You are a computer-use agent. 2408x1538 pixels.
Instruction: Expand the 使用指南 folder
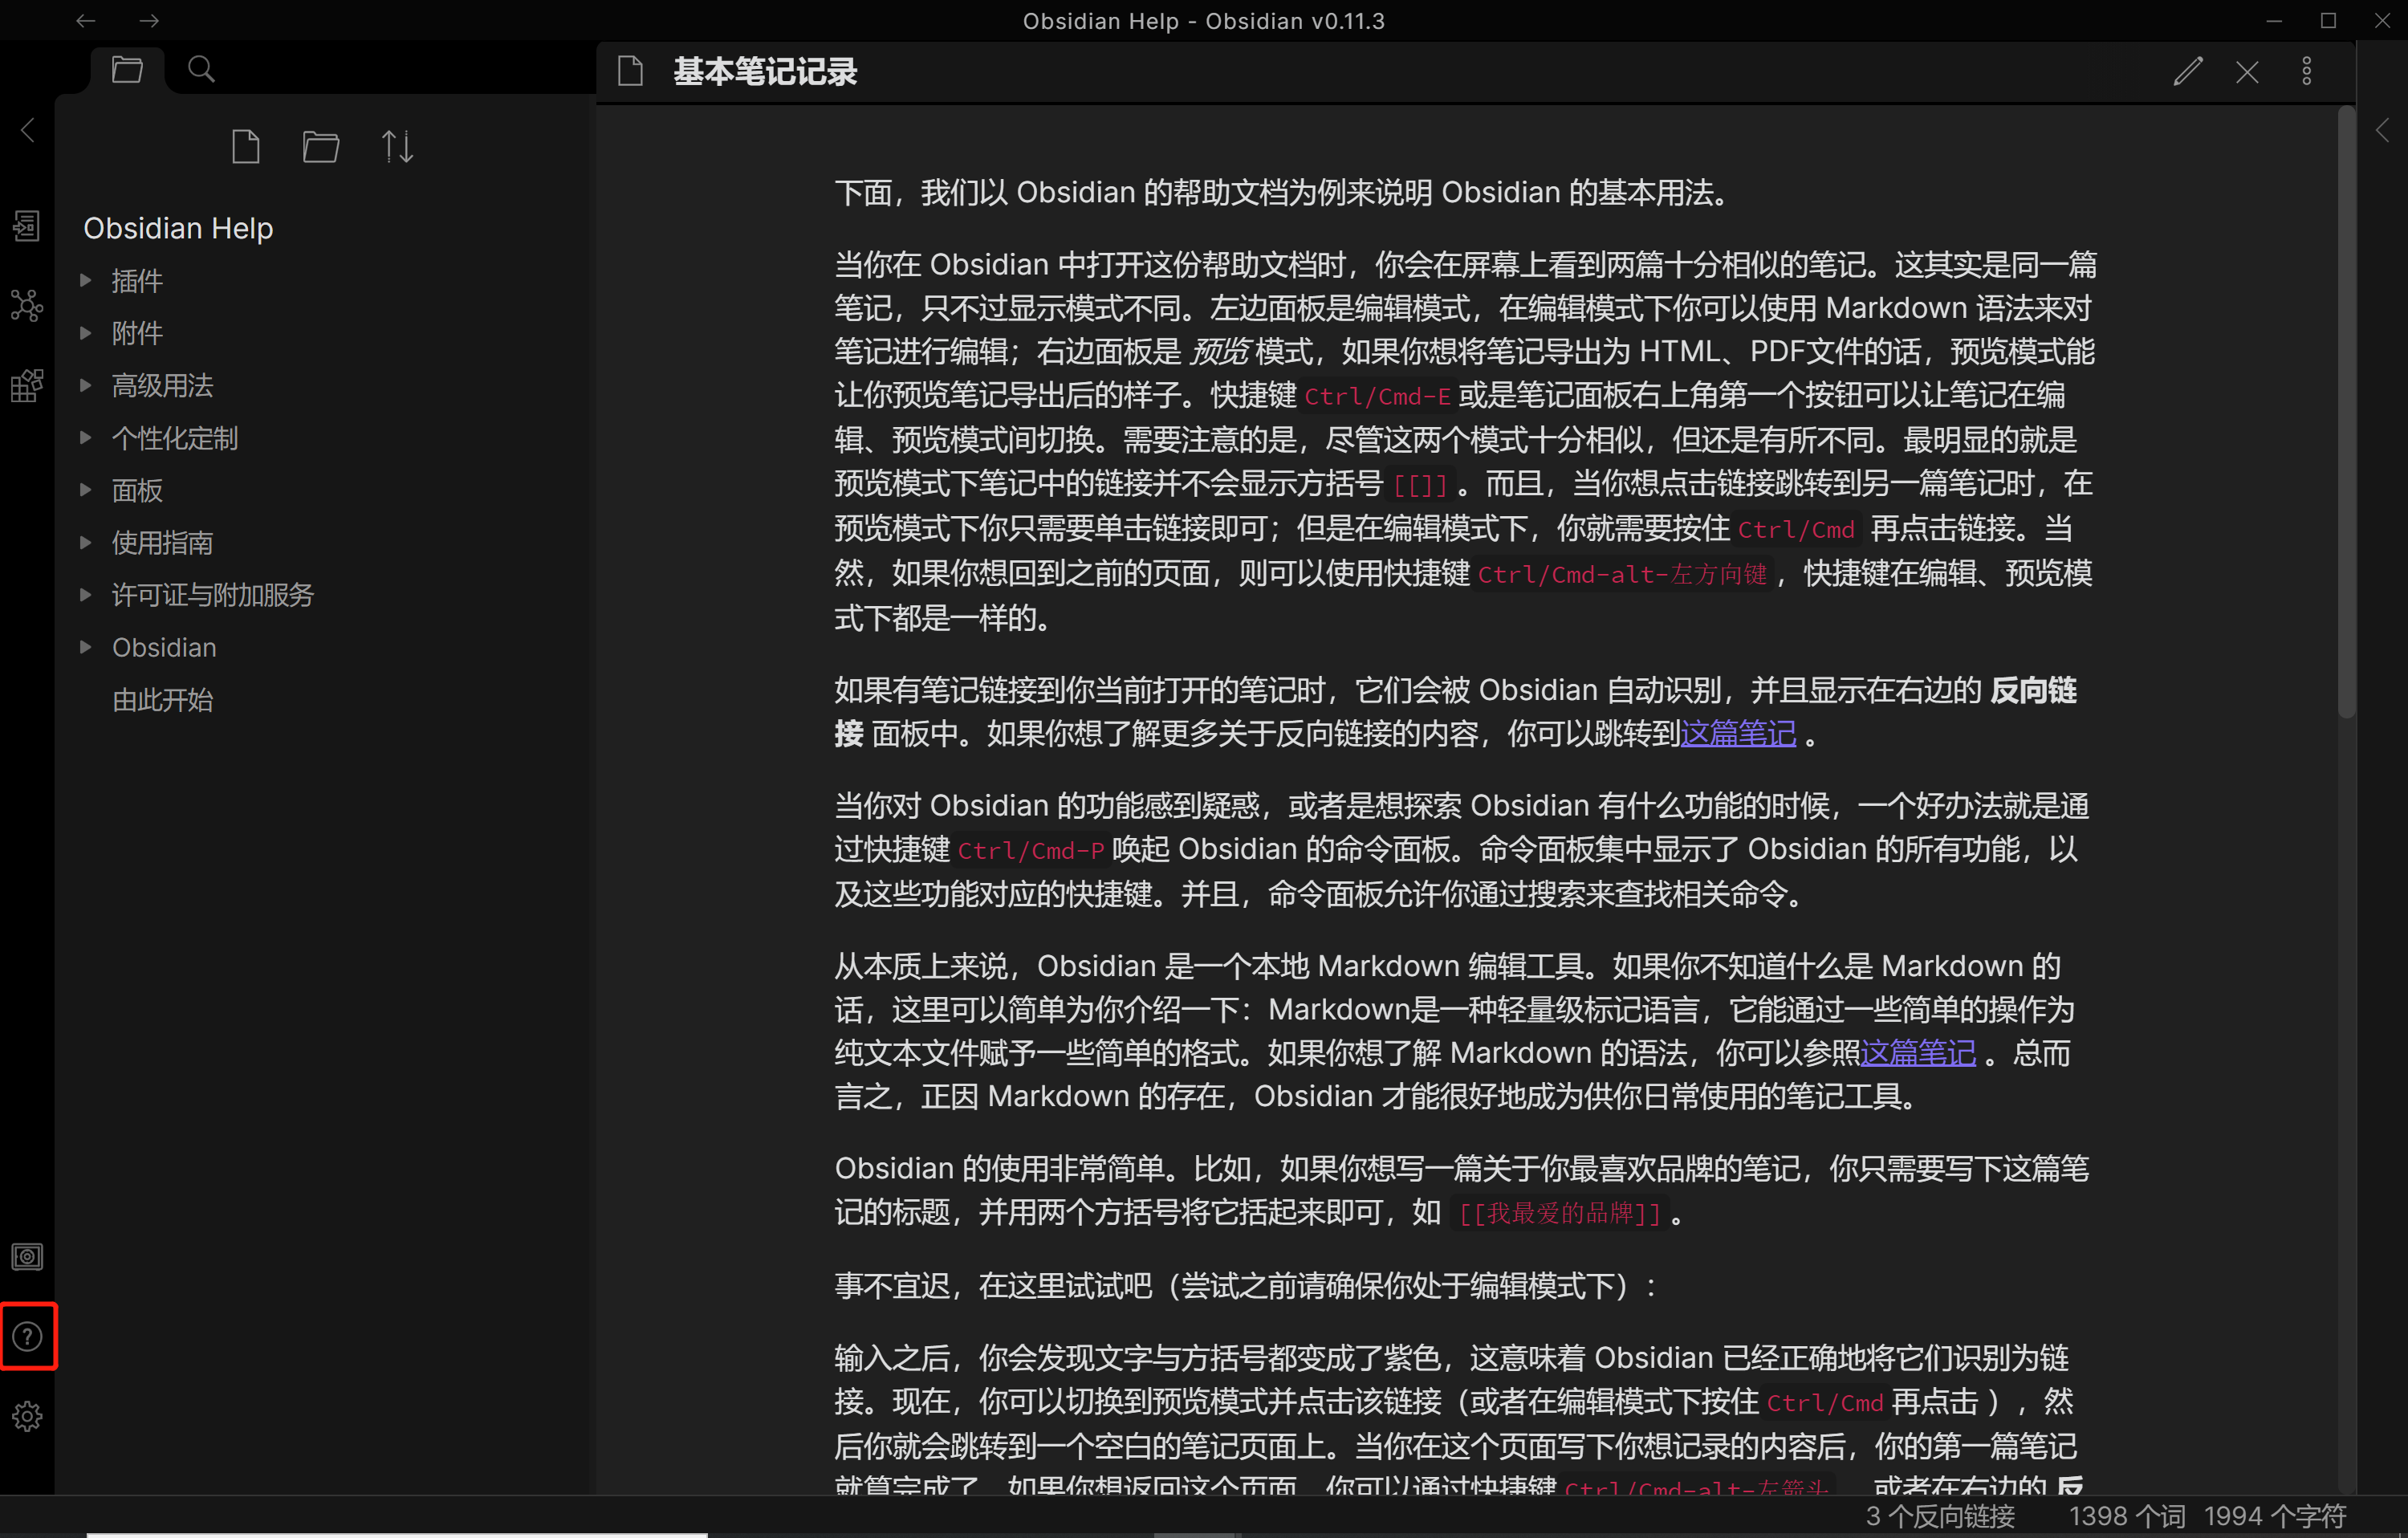coord(86,542)
